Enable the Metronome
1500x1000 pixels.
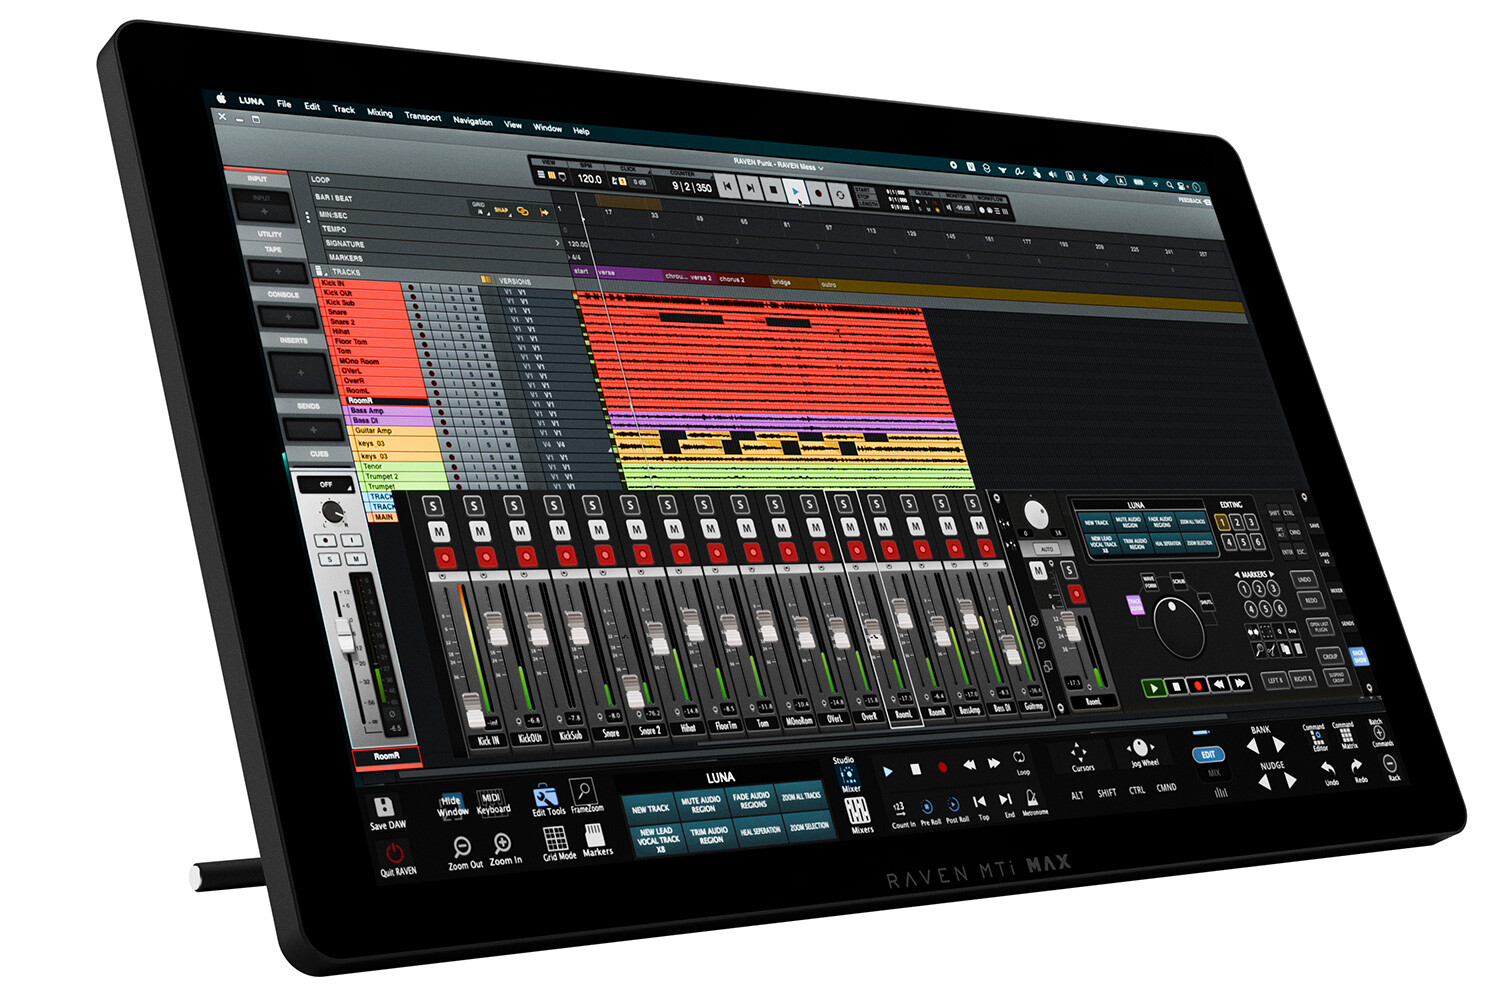point(1032,797)
